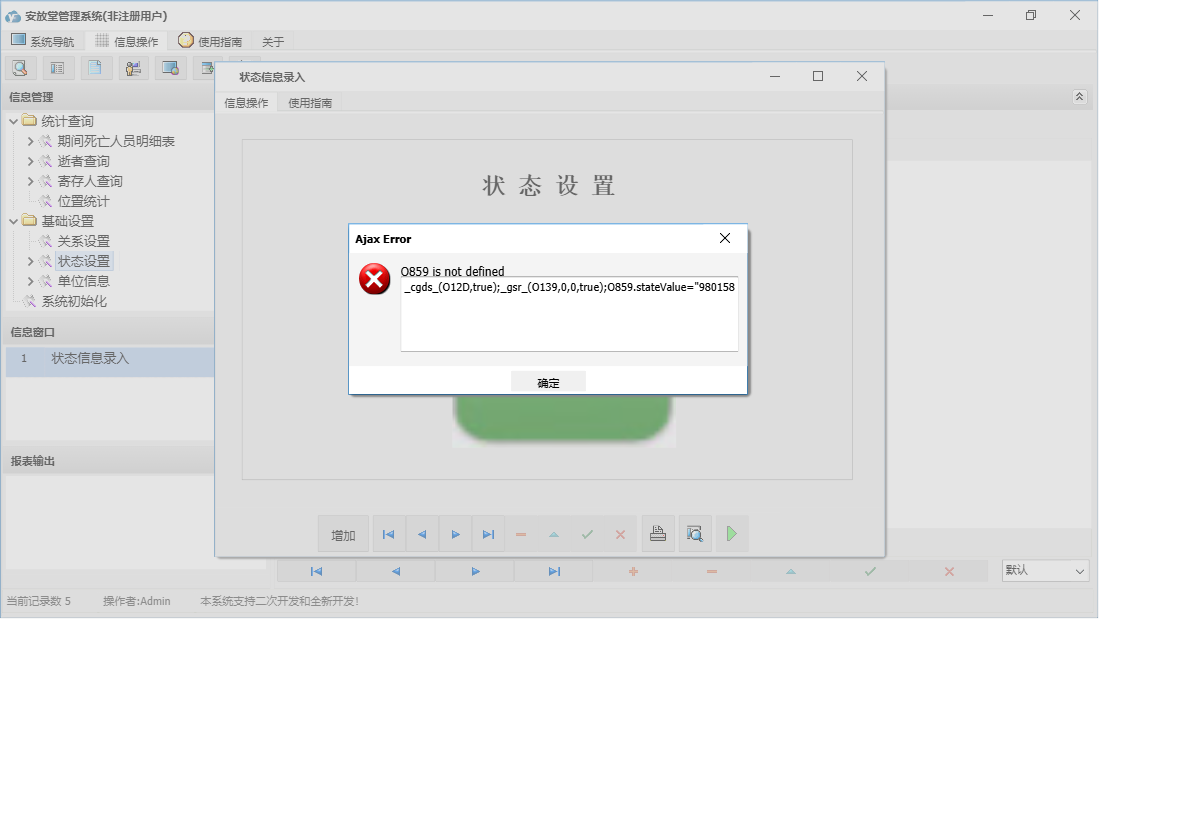Go to next record in 状态信息录入 window
Image resolution: width=1190 pixels, height=827 pixels.
click(x=455, y=534)
